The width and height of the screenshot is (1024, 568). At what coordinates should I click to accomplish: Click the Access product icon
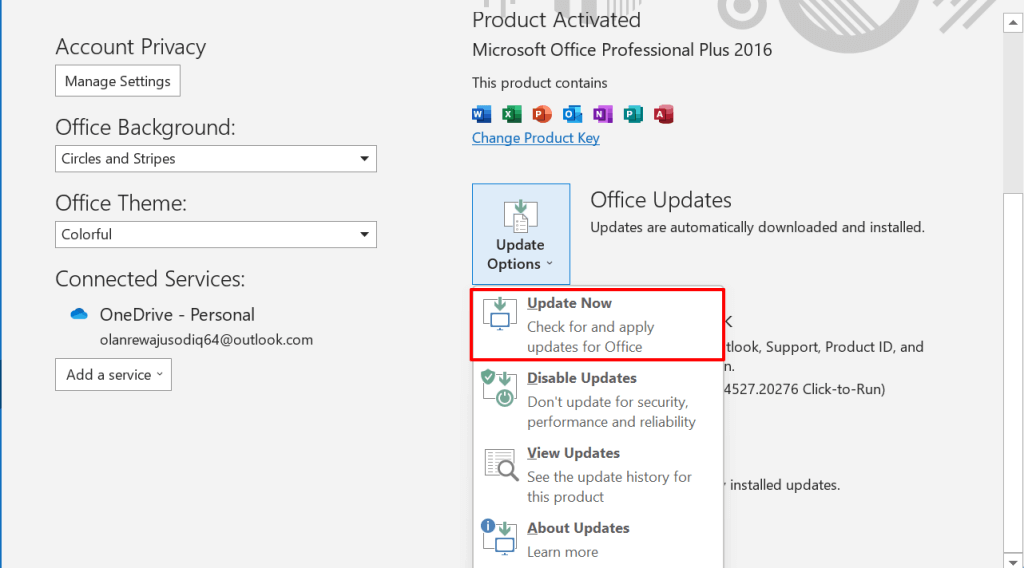[x=663, y=114]
